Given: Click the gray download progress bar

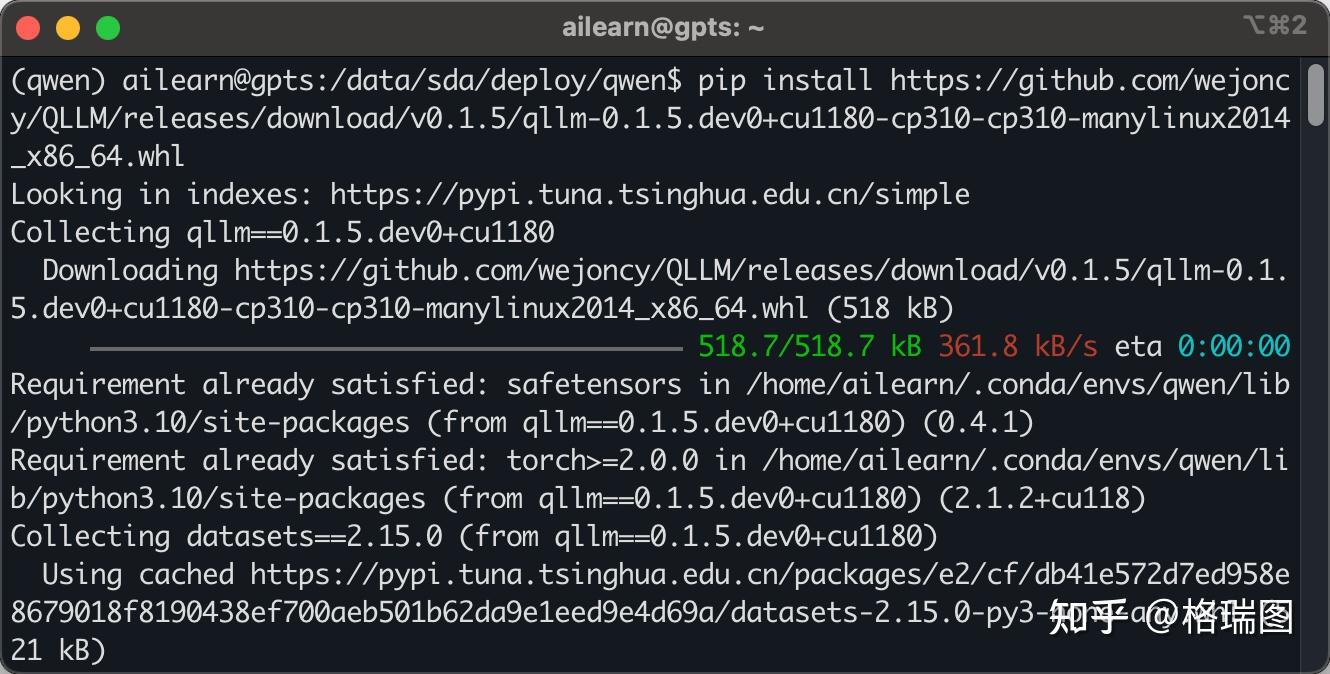Looking at the screenshot, I should tap(385, 348).
